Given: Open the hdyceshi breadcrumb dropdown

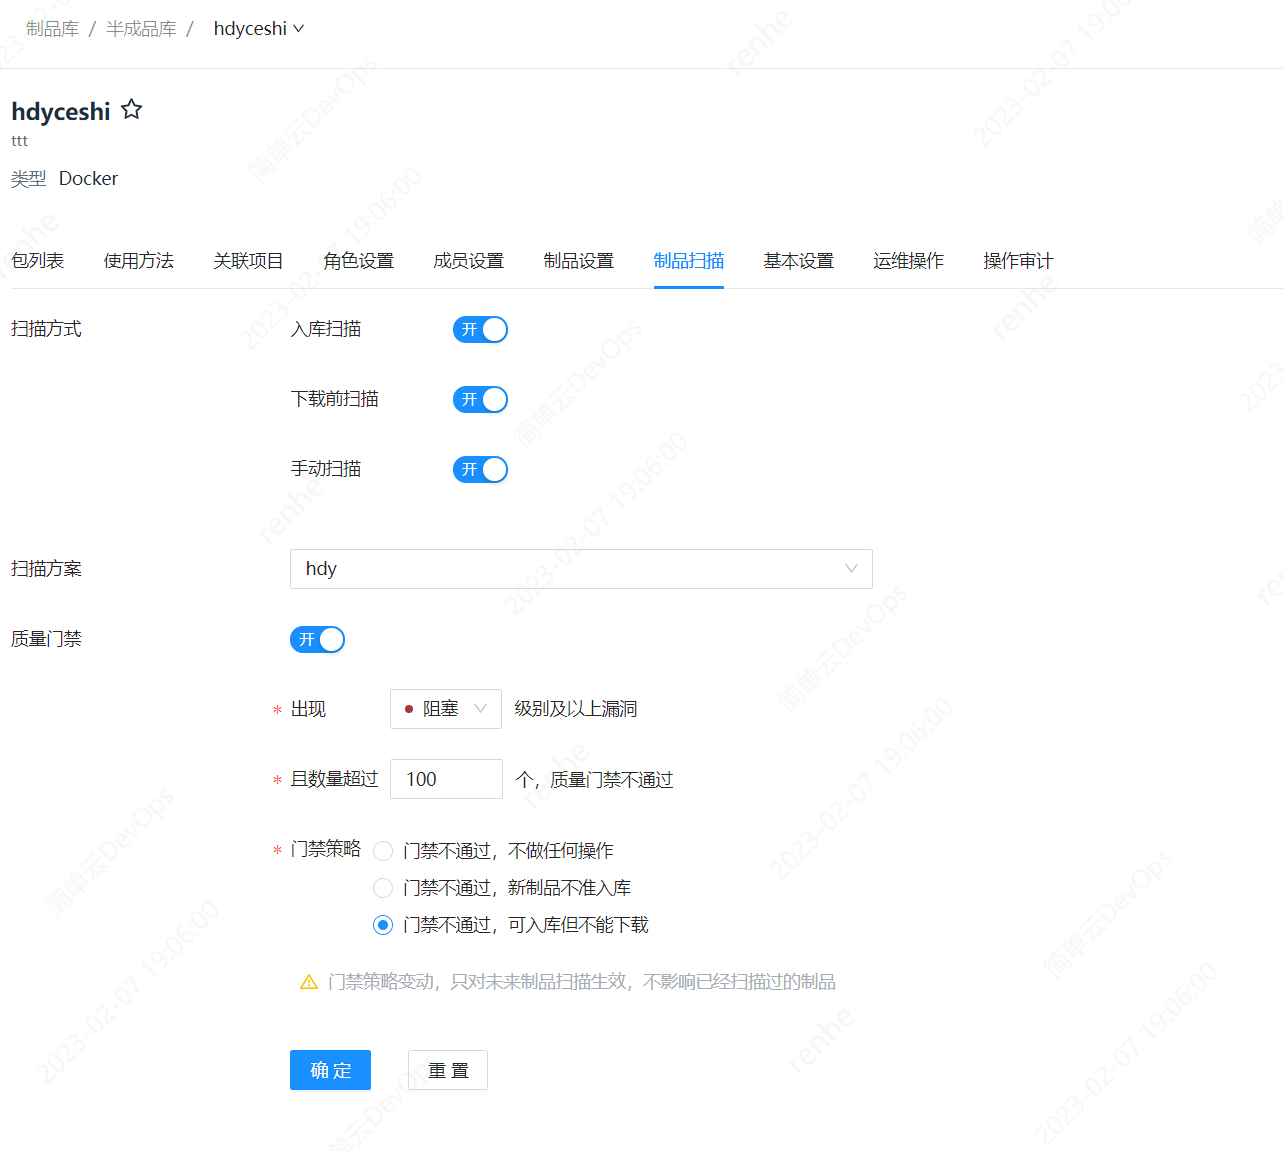Looking at the screenshot, I should click(258, 29).
